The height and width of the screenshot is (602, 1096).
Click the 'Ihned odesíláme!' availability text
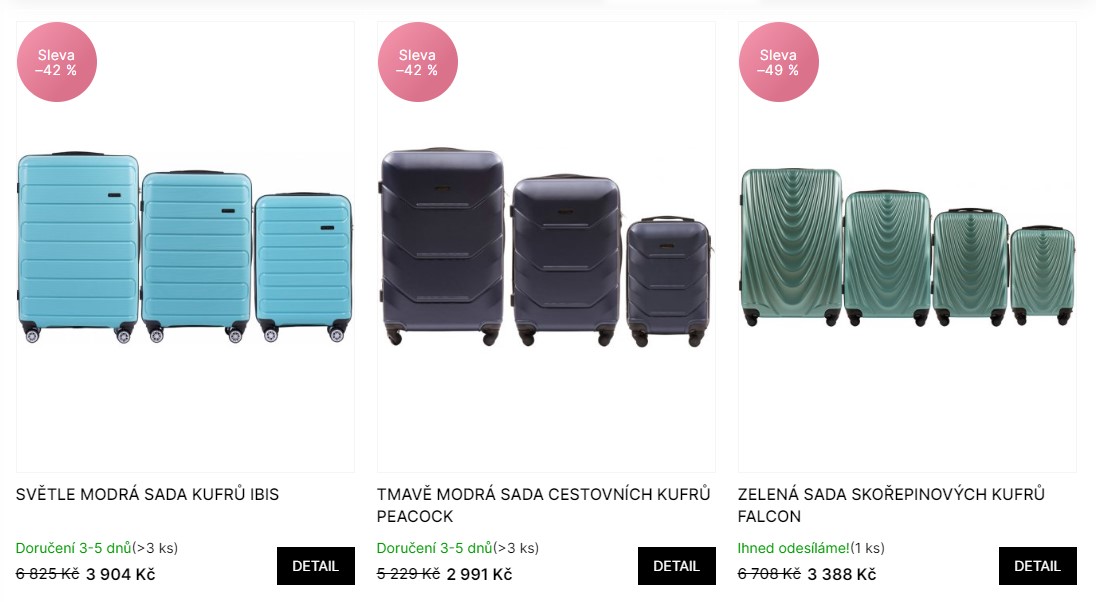pos(793,548)
